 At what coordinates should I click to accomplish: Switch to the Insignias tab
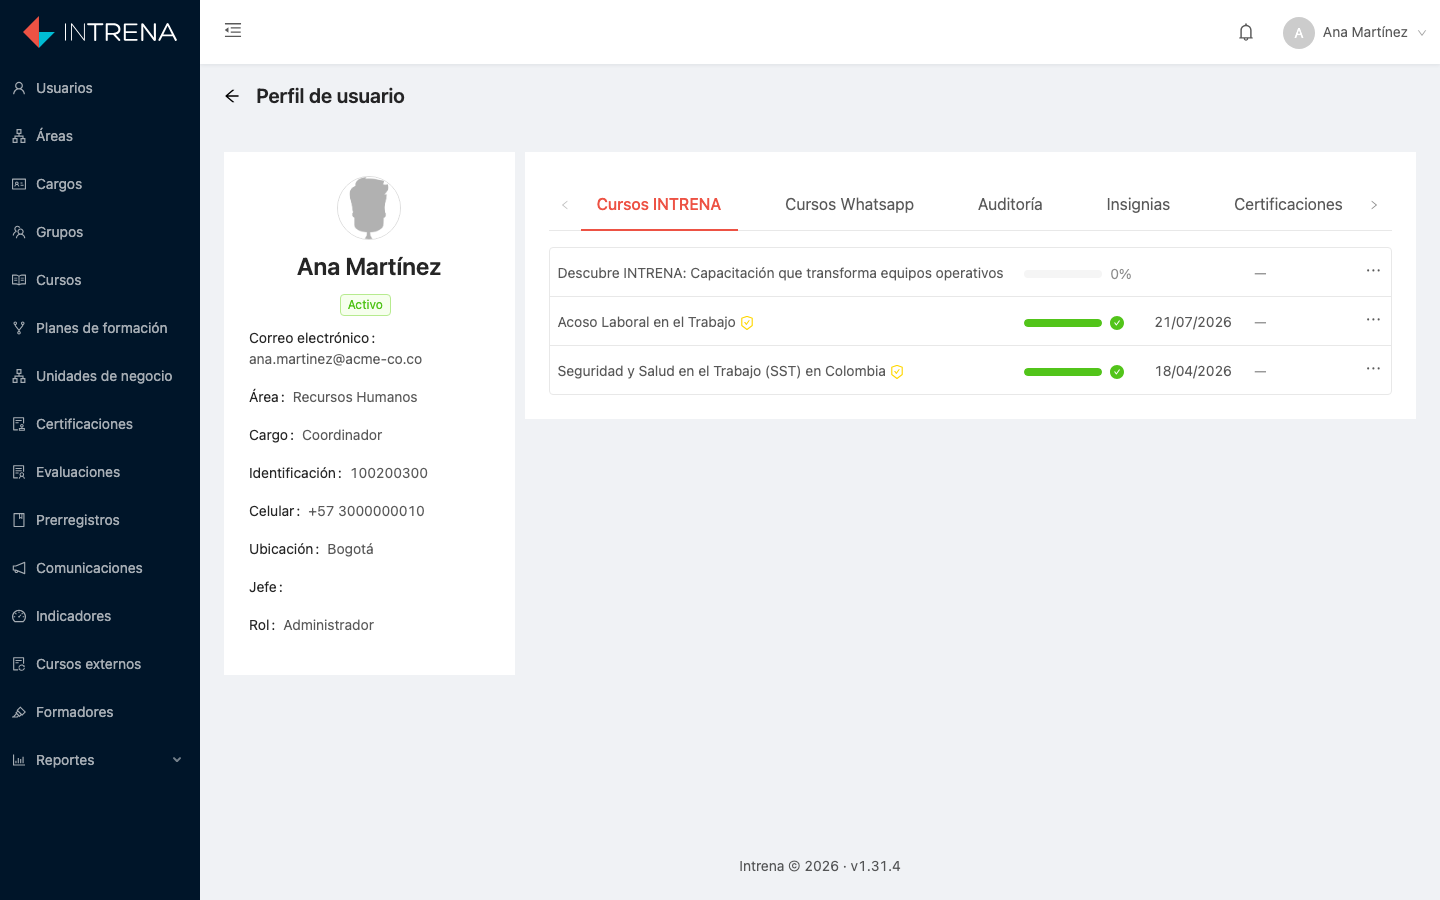pyautogui.click(x=1138, y=204)
